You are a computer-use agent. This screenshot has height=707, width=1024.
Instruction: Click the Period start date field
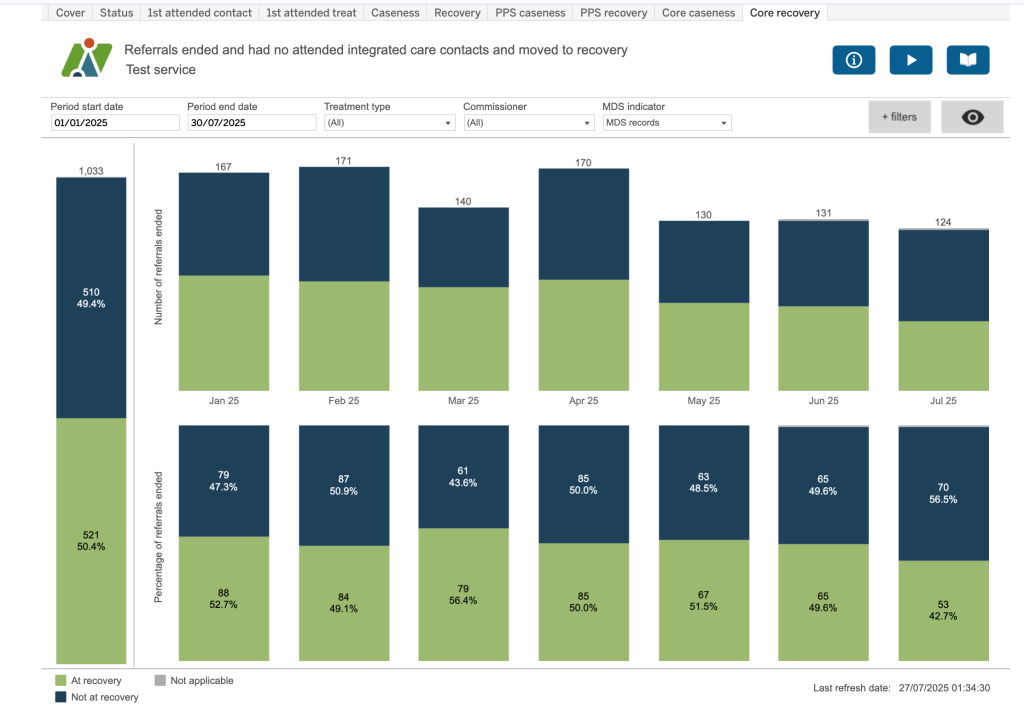tap(115, 123)
